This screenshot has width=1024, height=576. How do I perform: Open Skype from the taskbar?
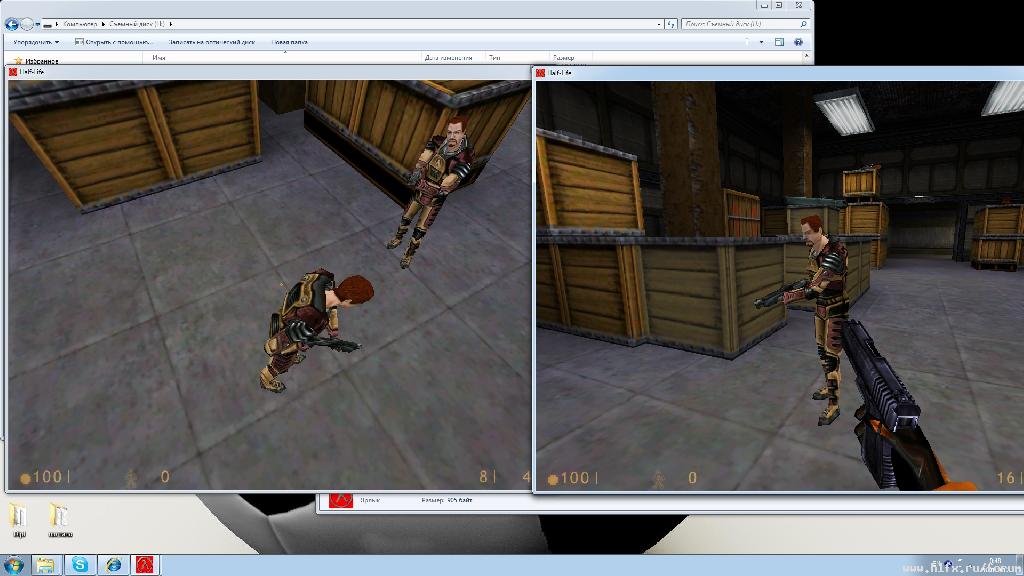pyautogui.click(x=80, y=565)
